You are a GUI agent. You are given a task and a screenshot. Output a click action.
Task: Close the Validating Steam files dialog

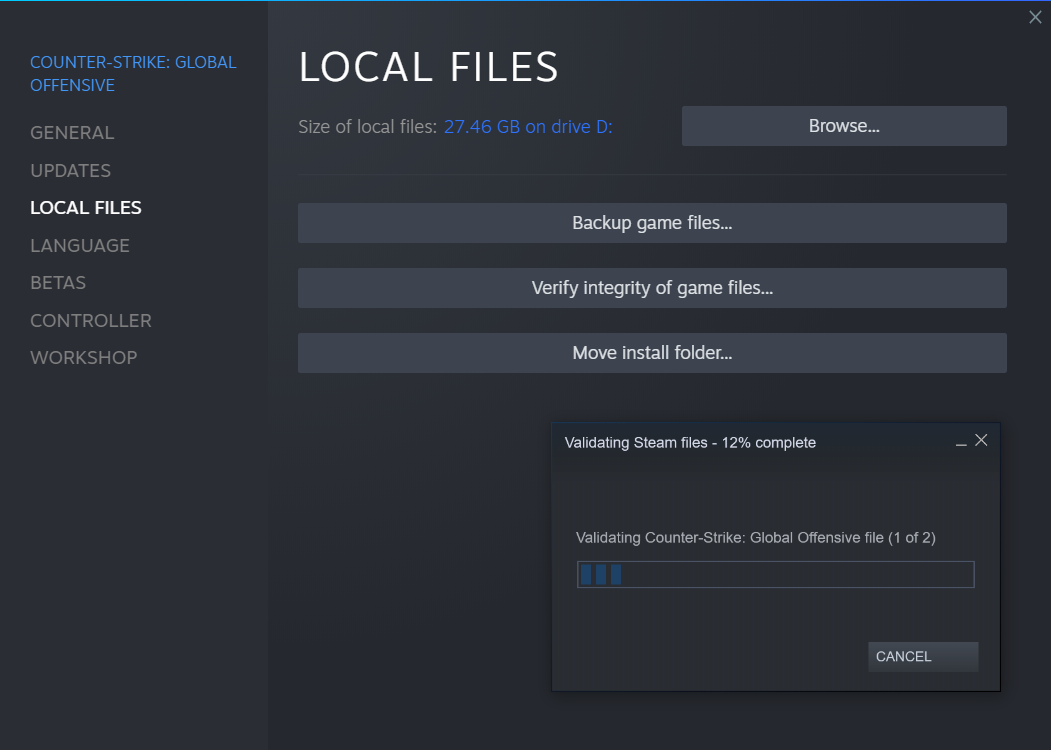[981, 441]
